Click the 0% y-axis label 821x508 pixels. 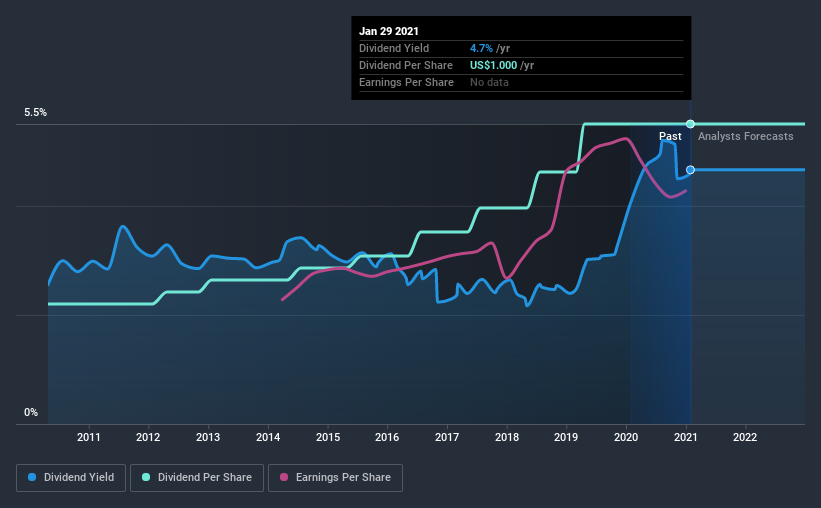tap(31, 413)
